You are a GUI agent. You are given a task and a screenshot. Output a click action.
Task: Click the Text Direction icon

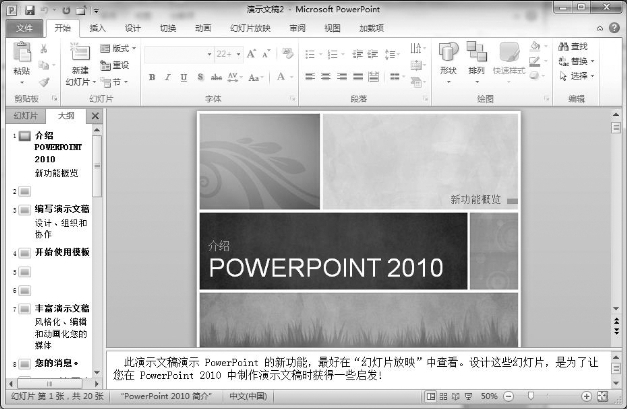[x=418, y=48]
